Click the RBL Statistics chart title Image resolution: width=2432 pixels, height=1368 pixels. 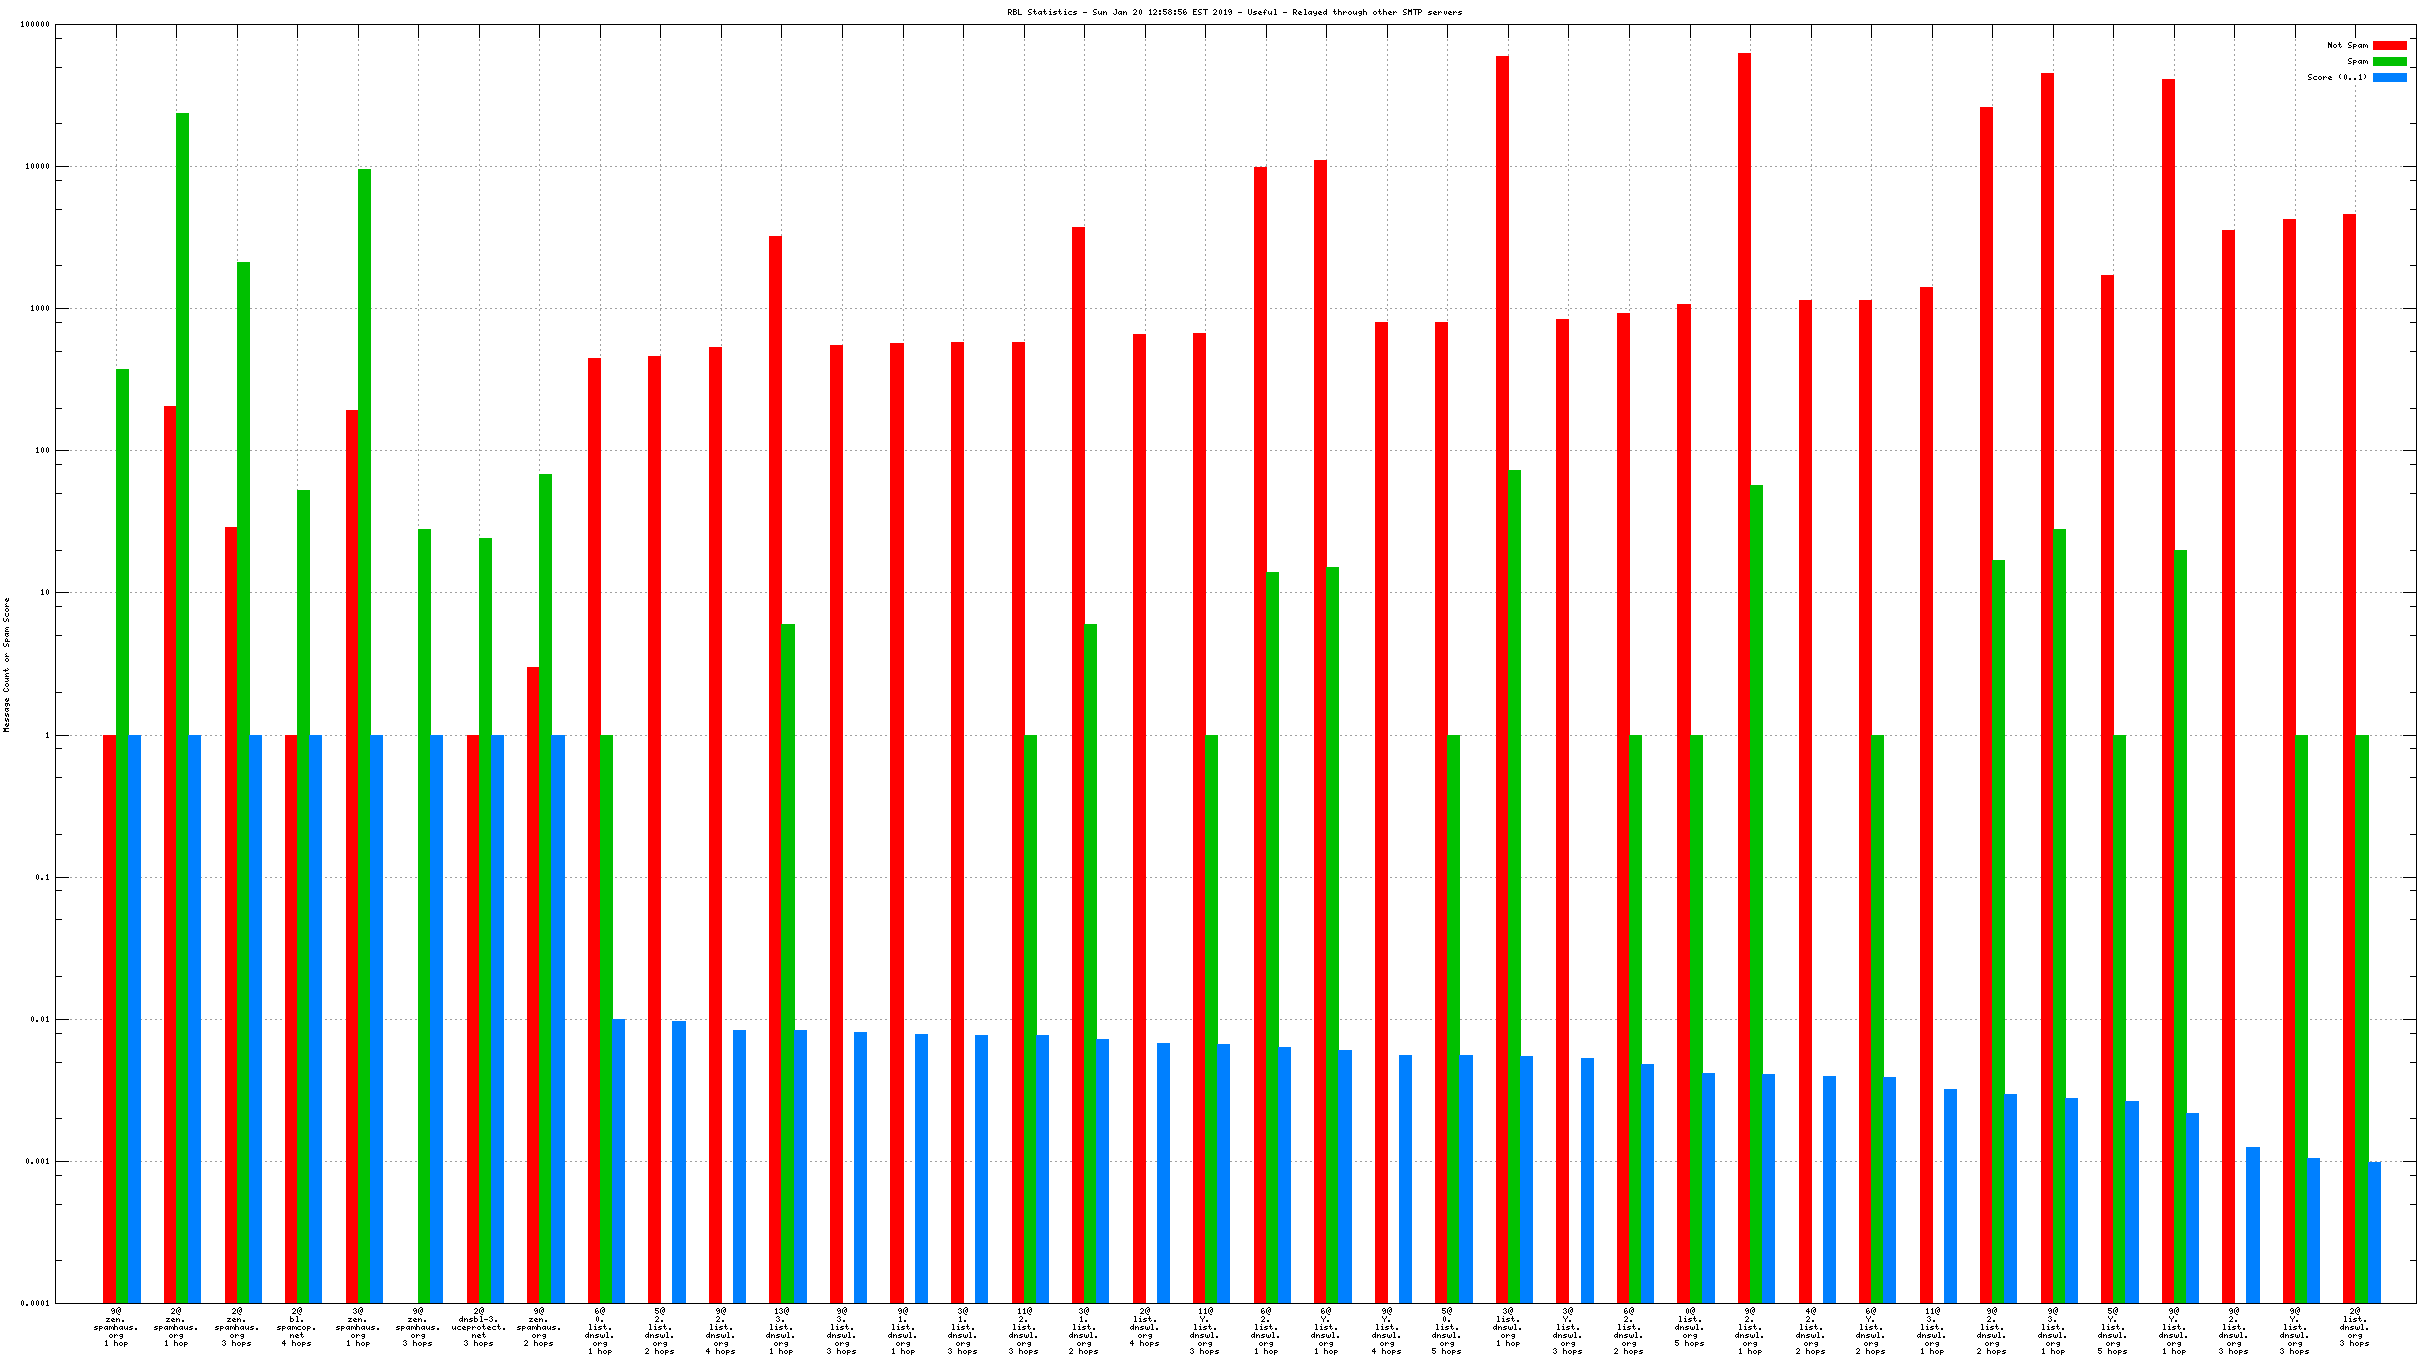pyautogui.click(x=1234, y=12)
